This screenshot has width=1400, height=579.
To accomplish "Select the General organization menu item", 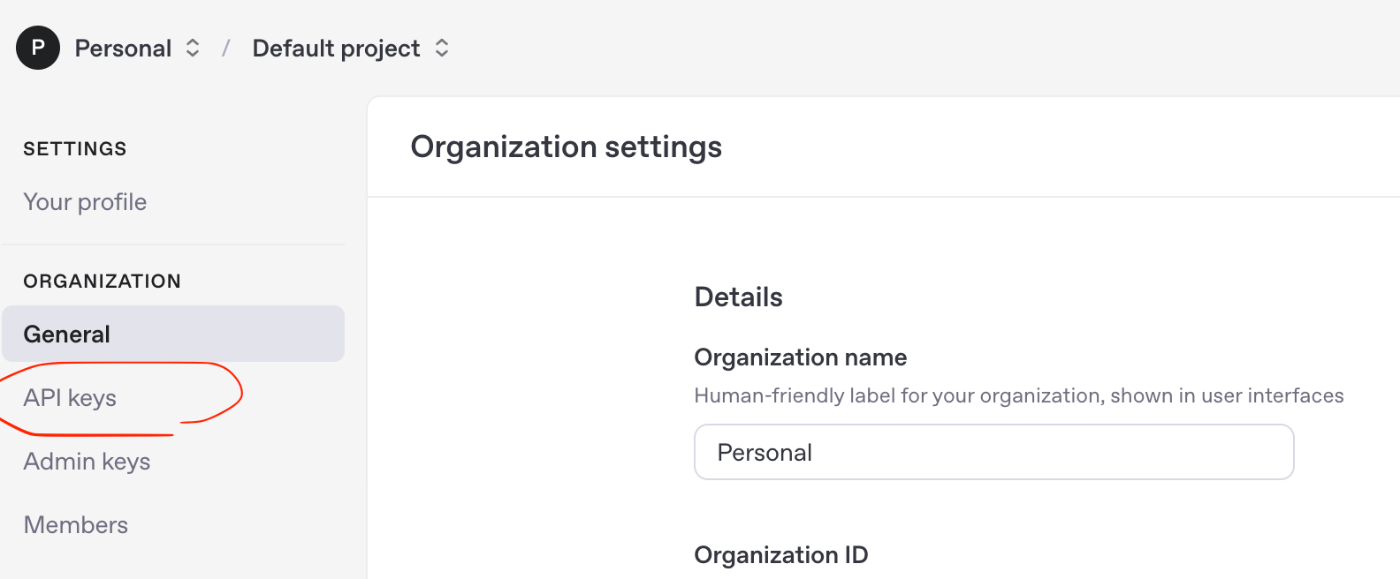I will (x=173, y=334).
